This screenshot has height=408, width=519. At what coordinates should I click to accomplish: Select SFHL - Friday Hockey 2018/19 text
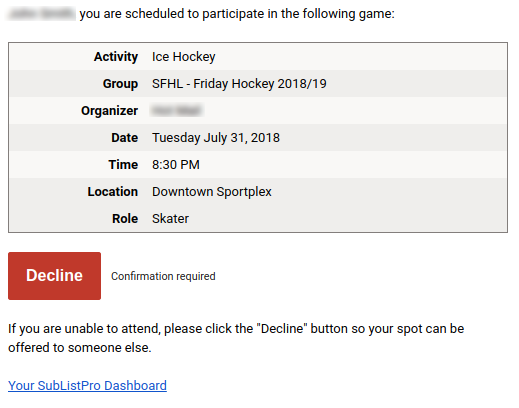[x=239, y=84]
